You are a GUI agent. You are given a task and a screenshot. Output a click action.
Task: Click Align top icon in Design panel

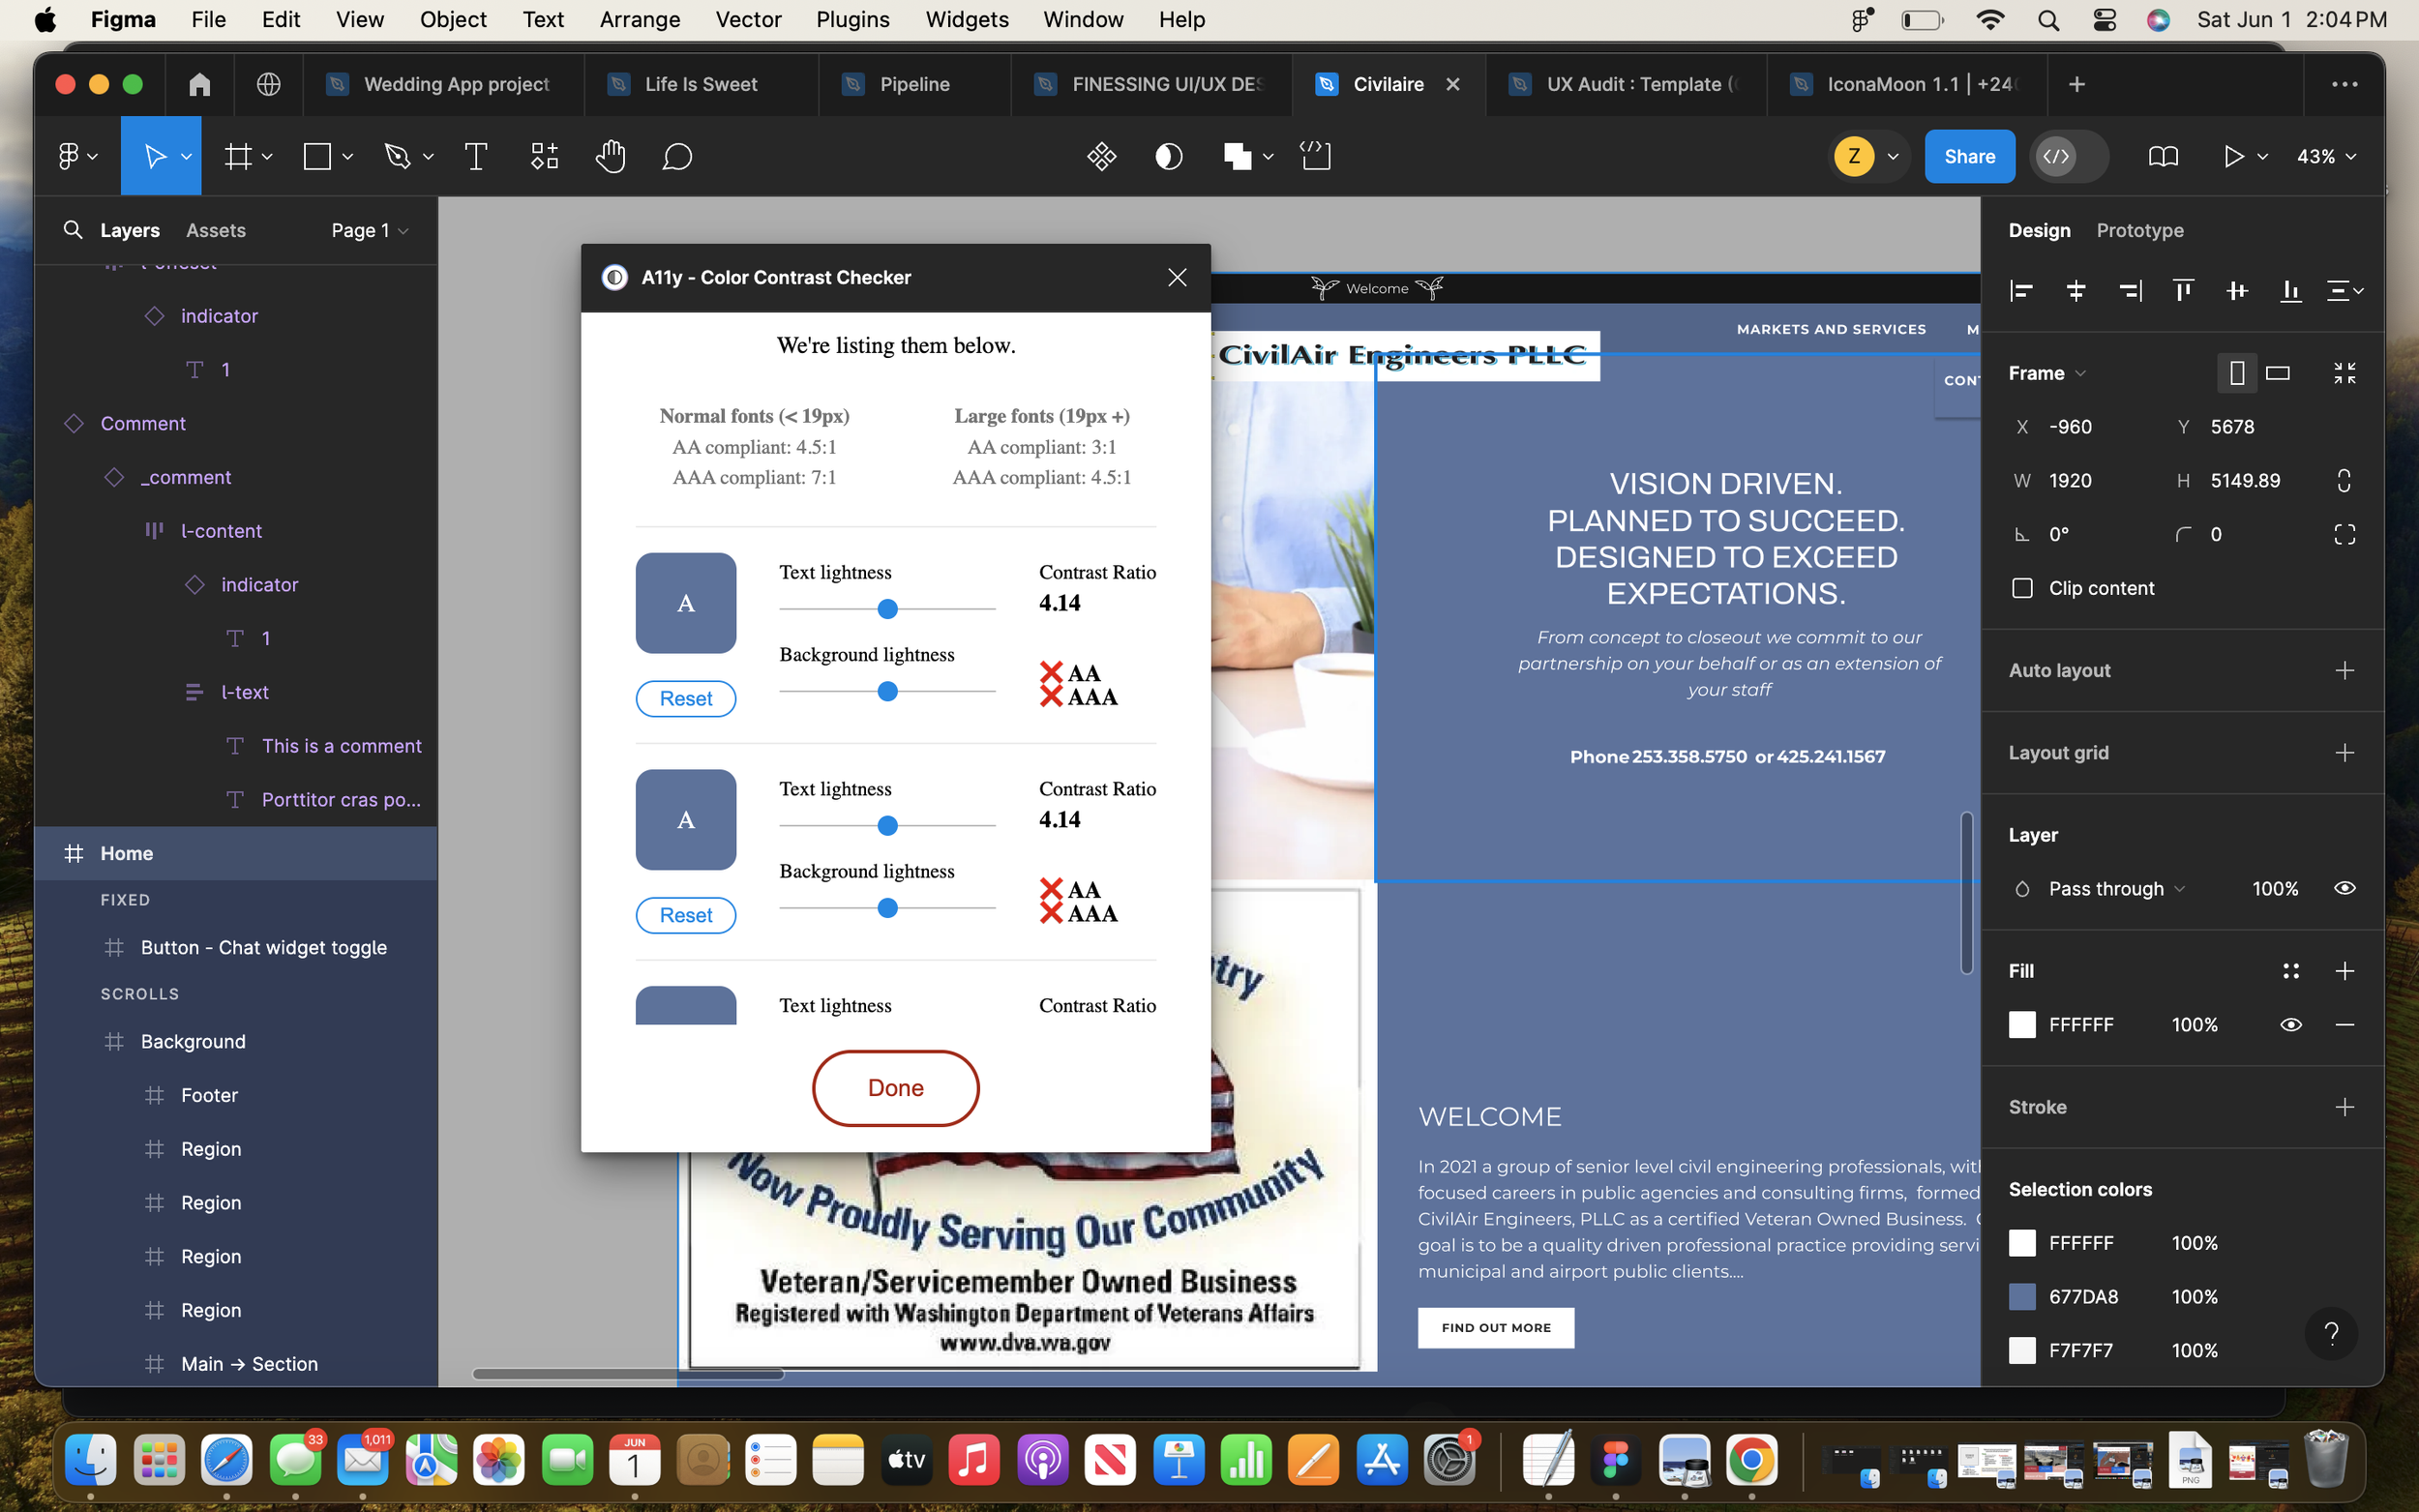(2183, 291)
